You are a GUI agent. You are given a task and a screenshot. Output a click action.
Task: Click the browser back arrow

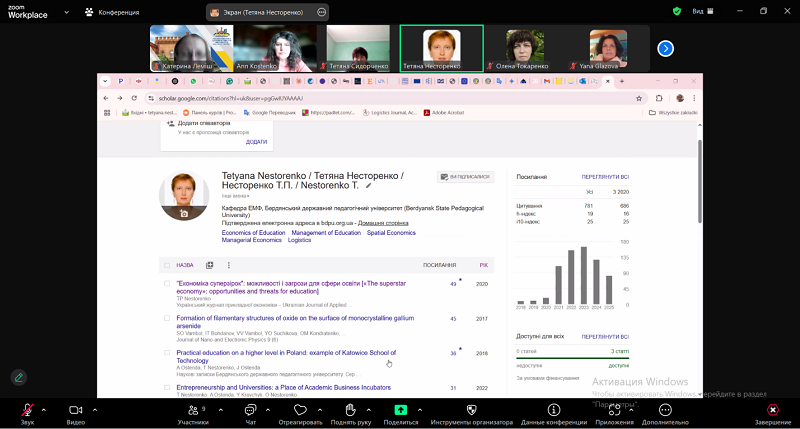tap(106, 98)
